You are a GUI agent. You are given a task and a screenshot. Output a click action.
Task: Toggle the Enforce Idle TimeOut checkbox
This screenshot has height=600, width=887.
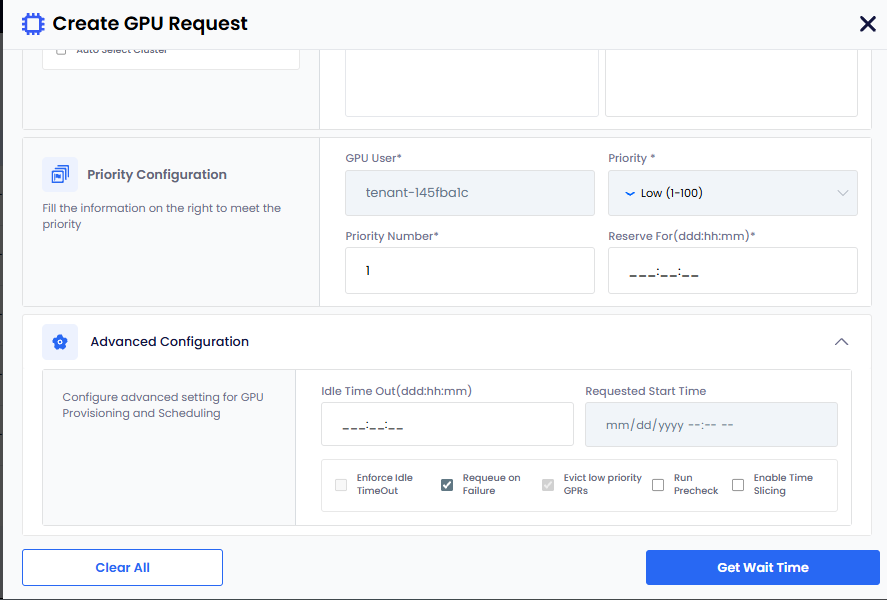pos(341,485)
